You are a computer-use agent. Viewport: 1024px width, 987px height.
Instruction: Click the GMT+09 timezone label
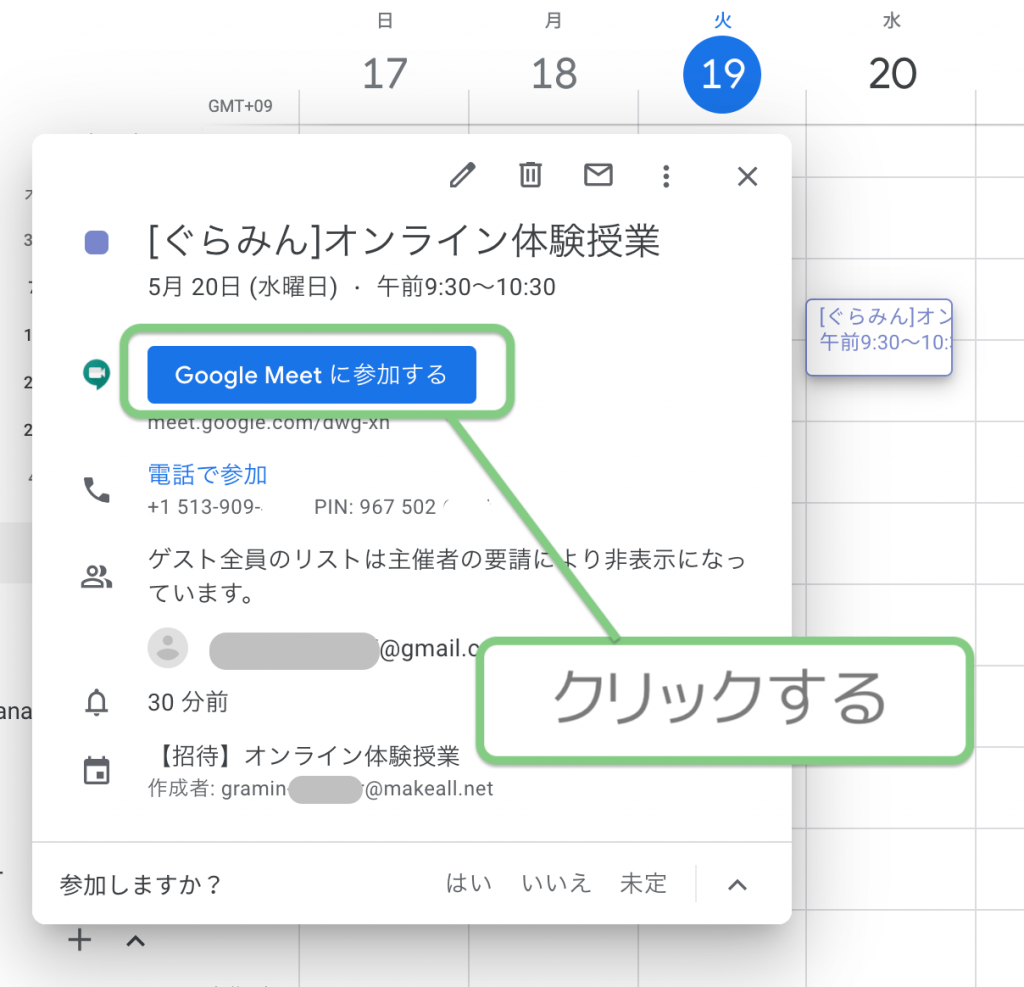click(240, 106)
